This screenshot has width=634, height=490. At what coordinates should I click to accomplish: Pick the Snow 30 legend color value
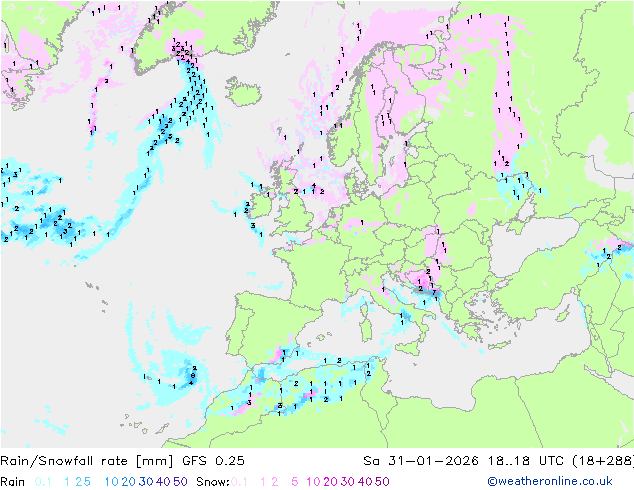348,482
